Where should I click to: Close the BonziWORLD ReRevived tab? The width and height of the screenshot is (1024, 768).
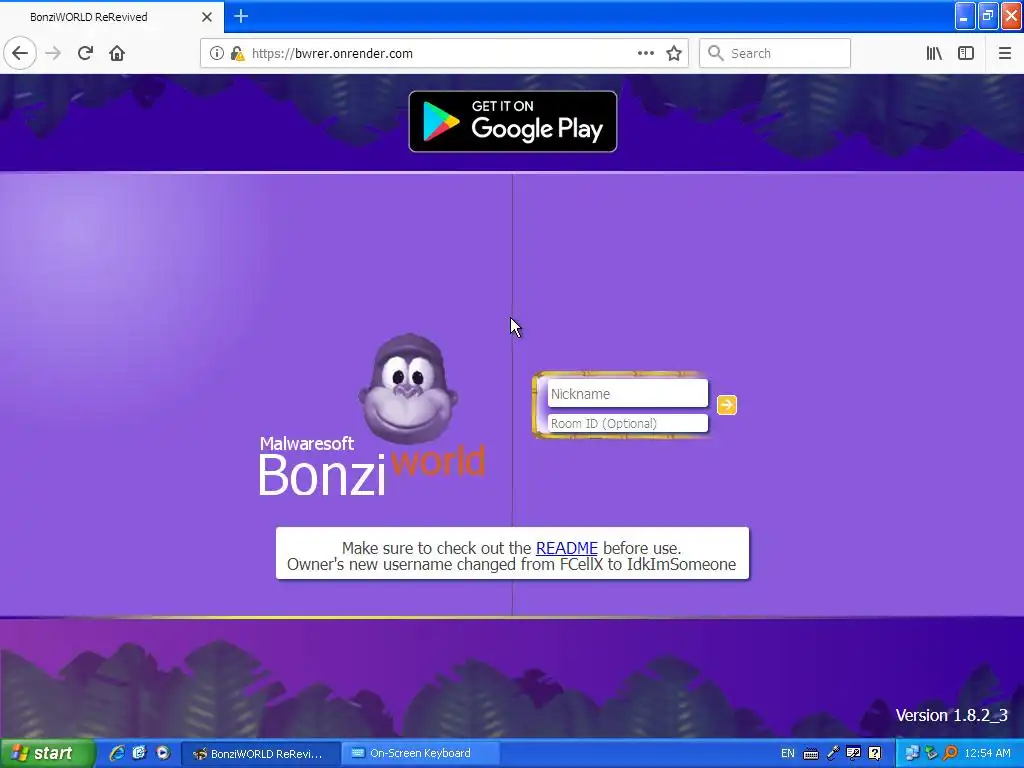tap(207, 17)
